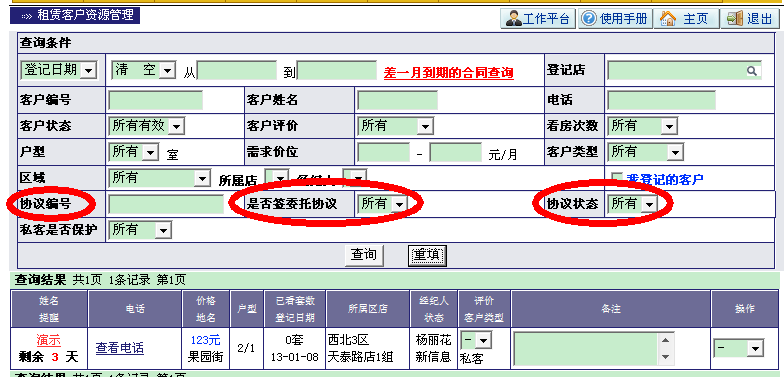Click the 客户编号 input field
This screenshot has height=377, width=784.
[x=156, y=100]
